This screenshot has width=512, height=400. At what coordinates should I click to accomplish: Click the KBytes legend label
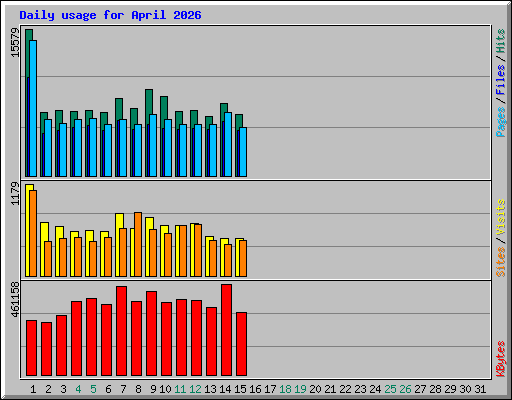coord(501,359)
